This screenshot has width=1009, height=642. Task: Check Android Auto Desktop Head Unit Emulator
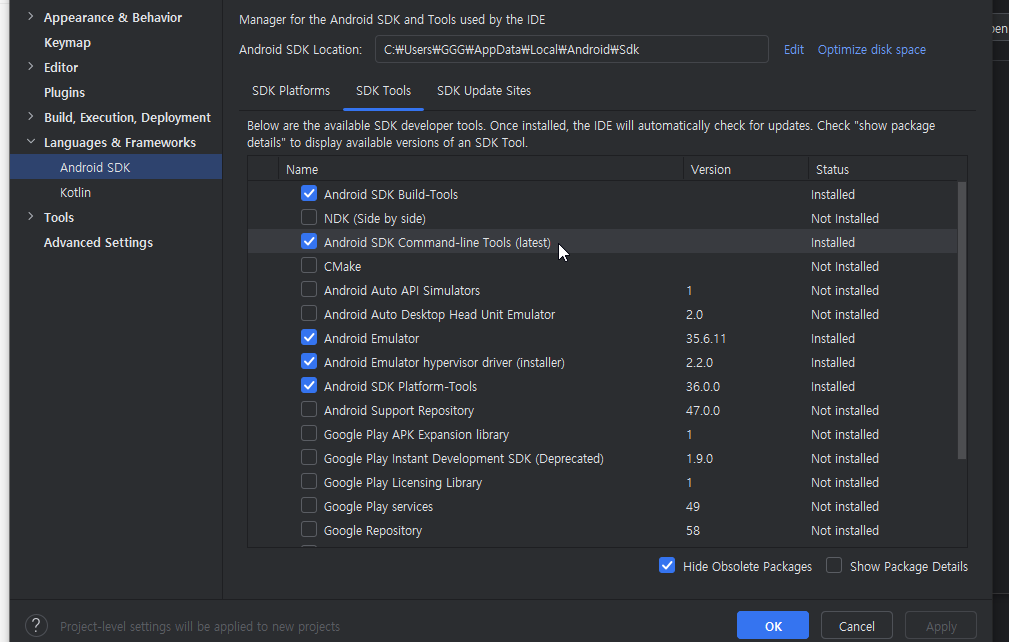click(309, 313)
